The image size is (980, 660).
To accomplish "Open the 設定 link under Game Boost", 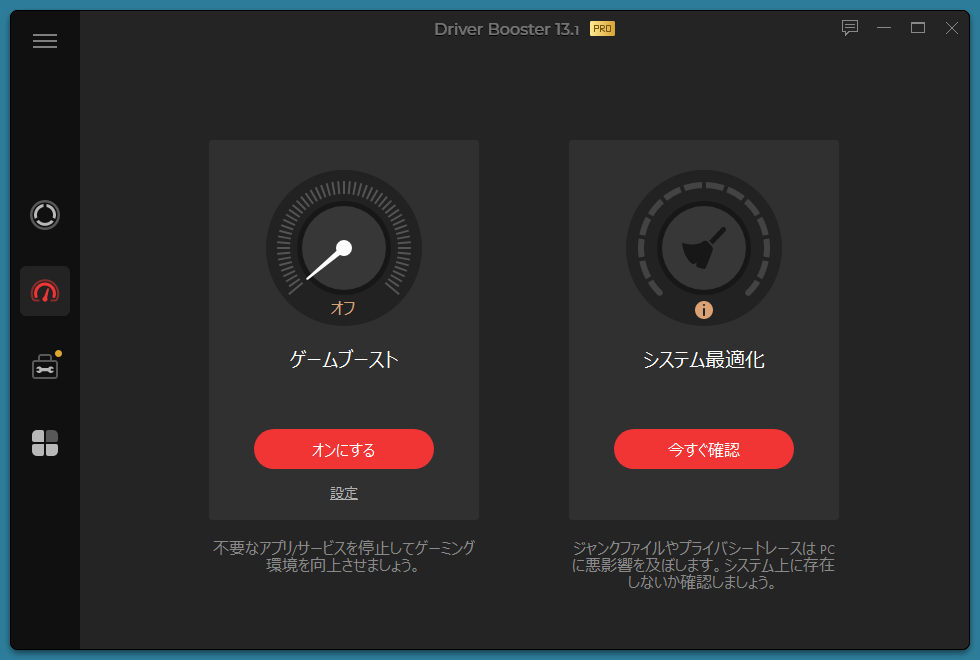I will (x=344, y=493).
